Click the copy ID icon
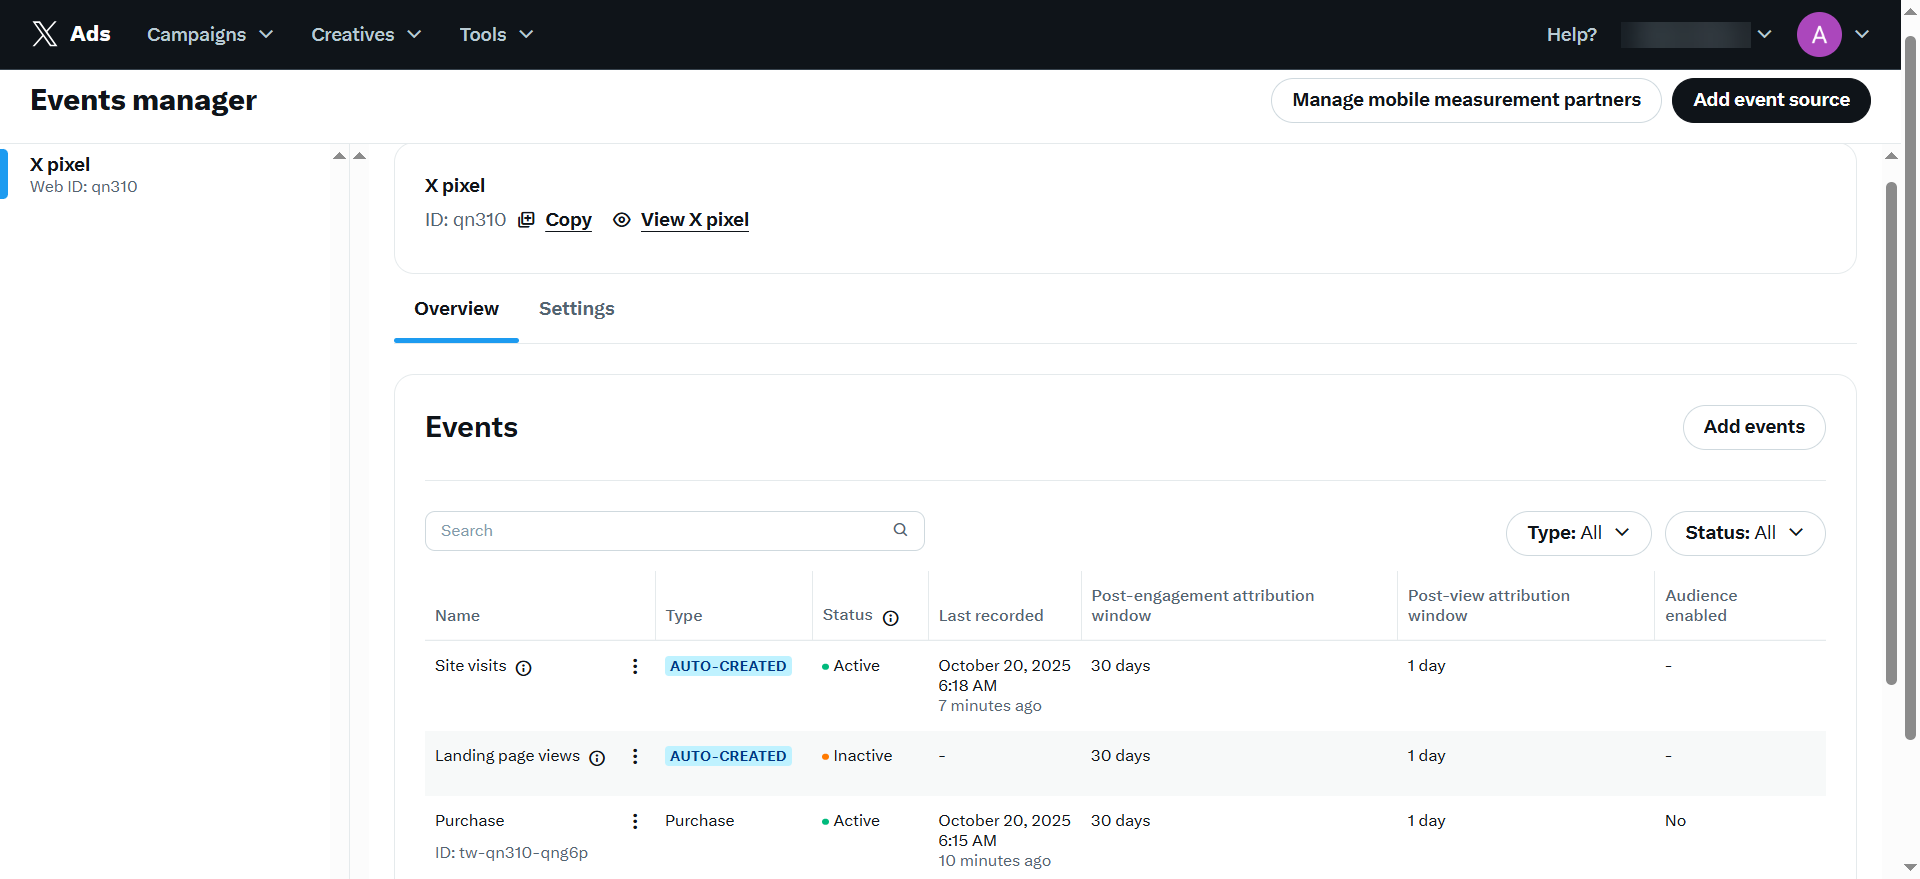Screen dimensions: 1920x879 point(526,220)
